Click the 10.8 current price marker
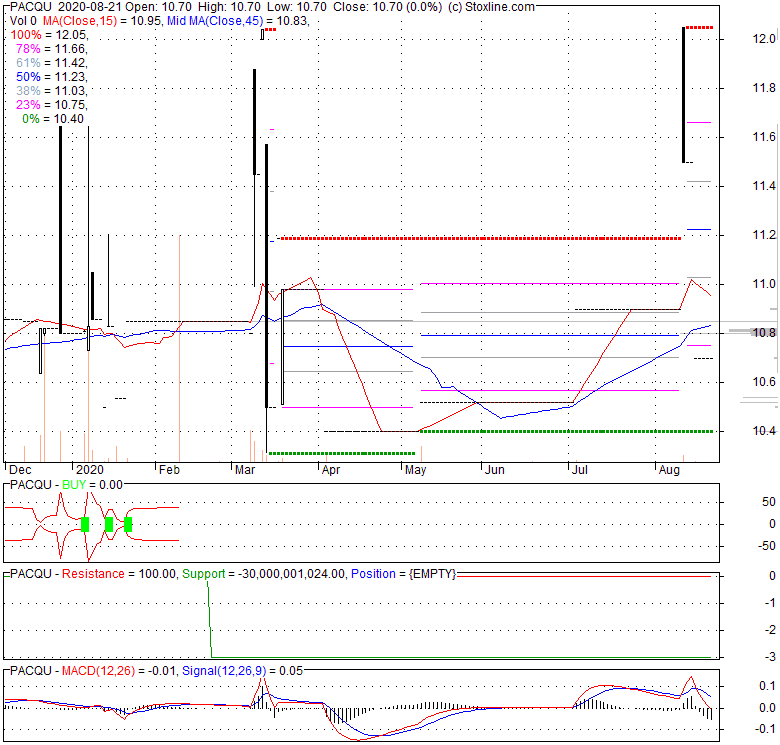 764,333
